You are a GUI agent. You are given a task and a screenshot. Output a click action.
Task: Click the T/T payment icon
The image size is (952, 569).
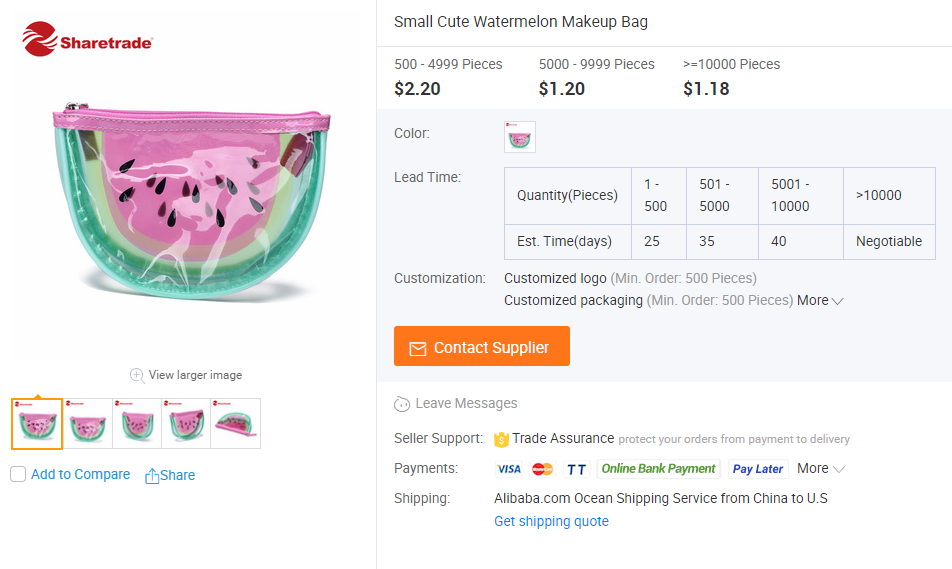[576, 469]
